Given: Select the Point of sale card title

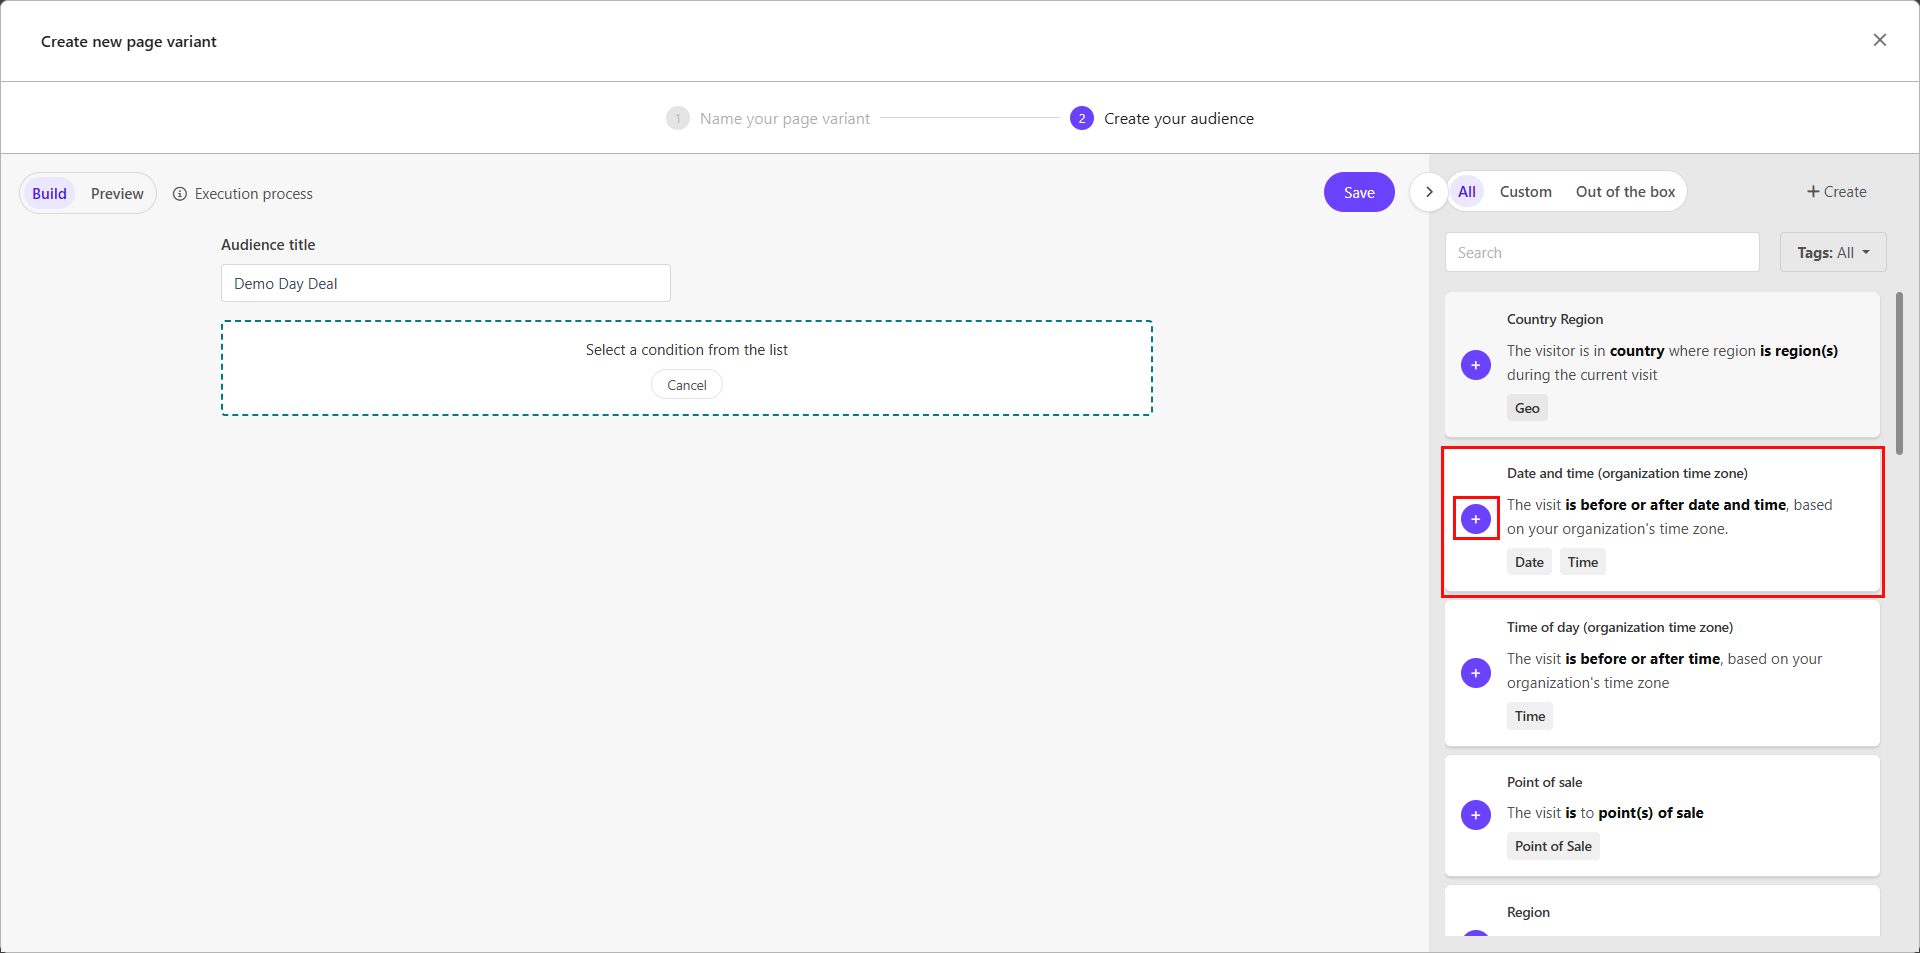Looking at the screenshot, I should pyautogui.click(x=1544, y=782).
